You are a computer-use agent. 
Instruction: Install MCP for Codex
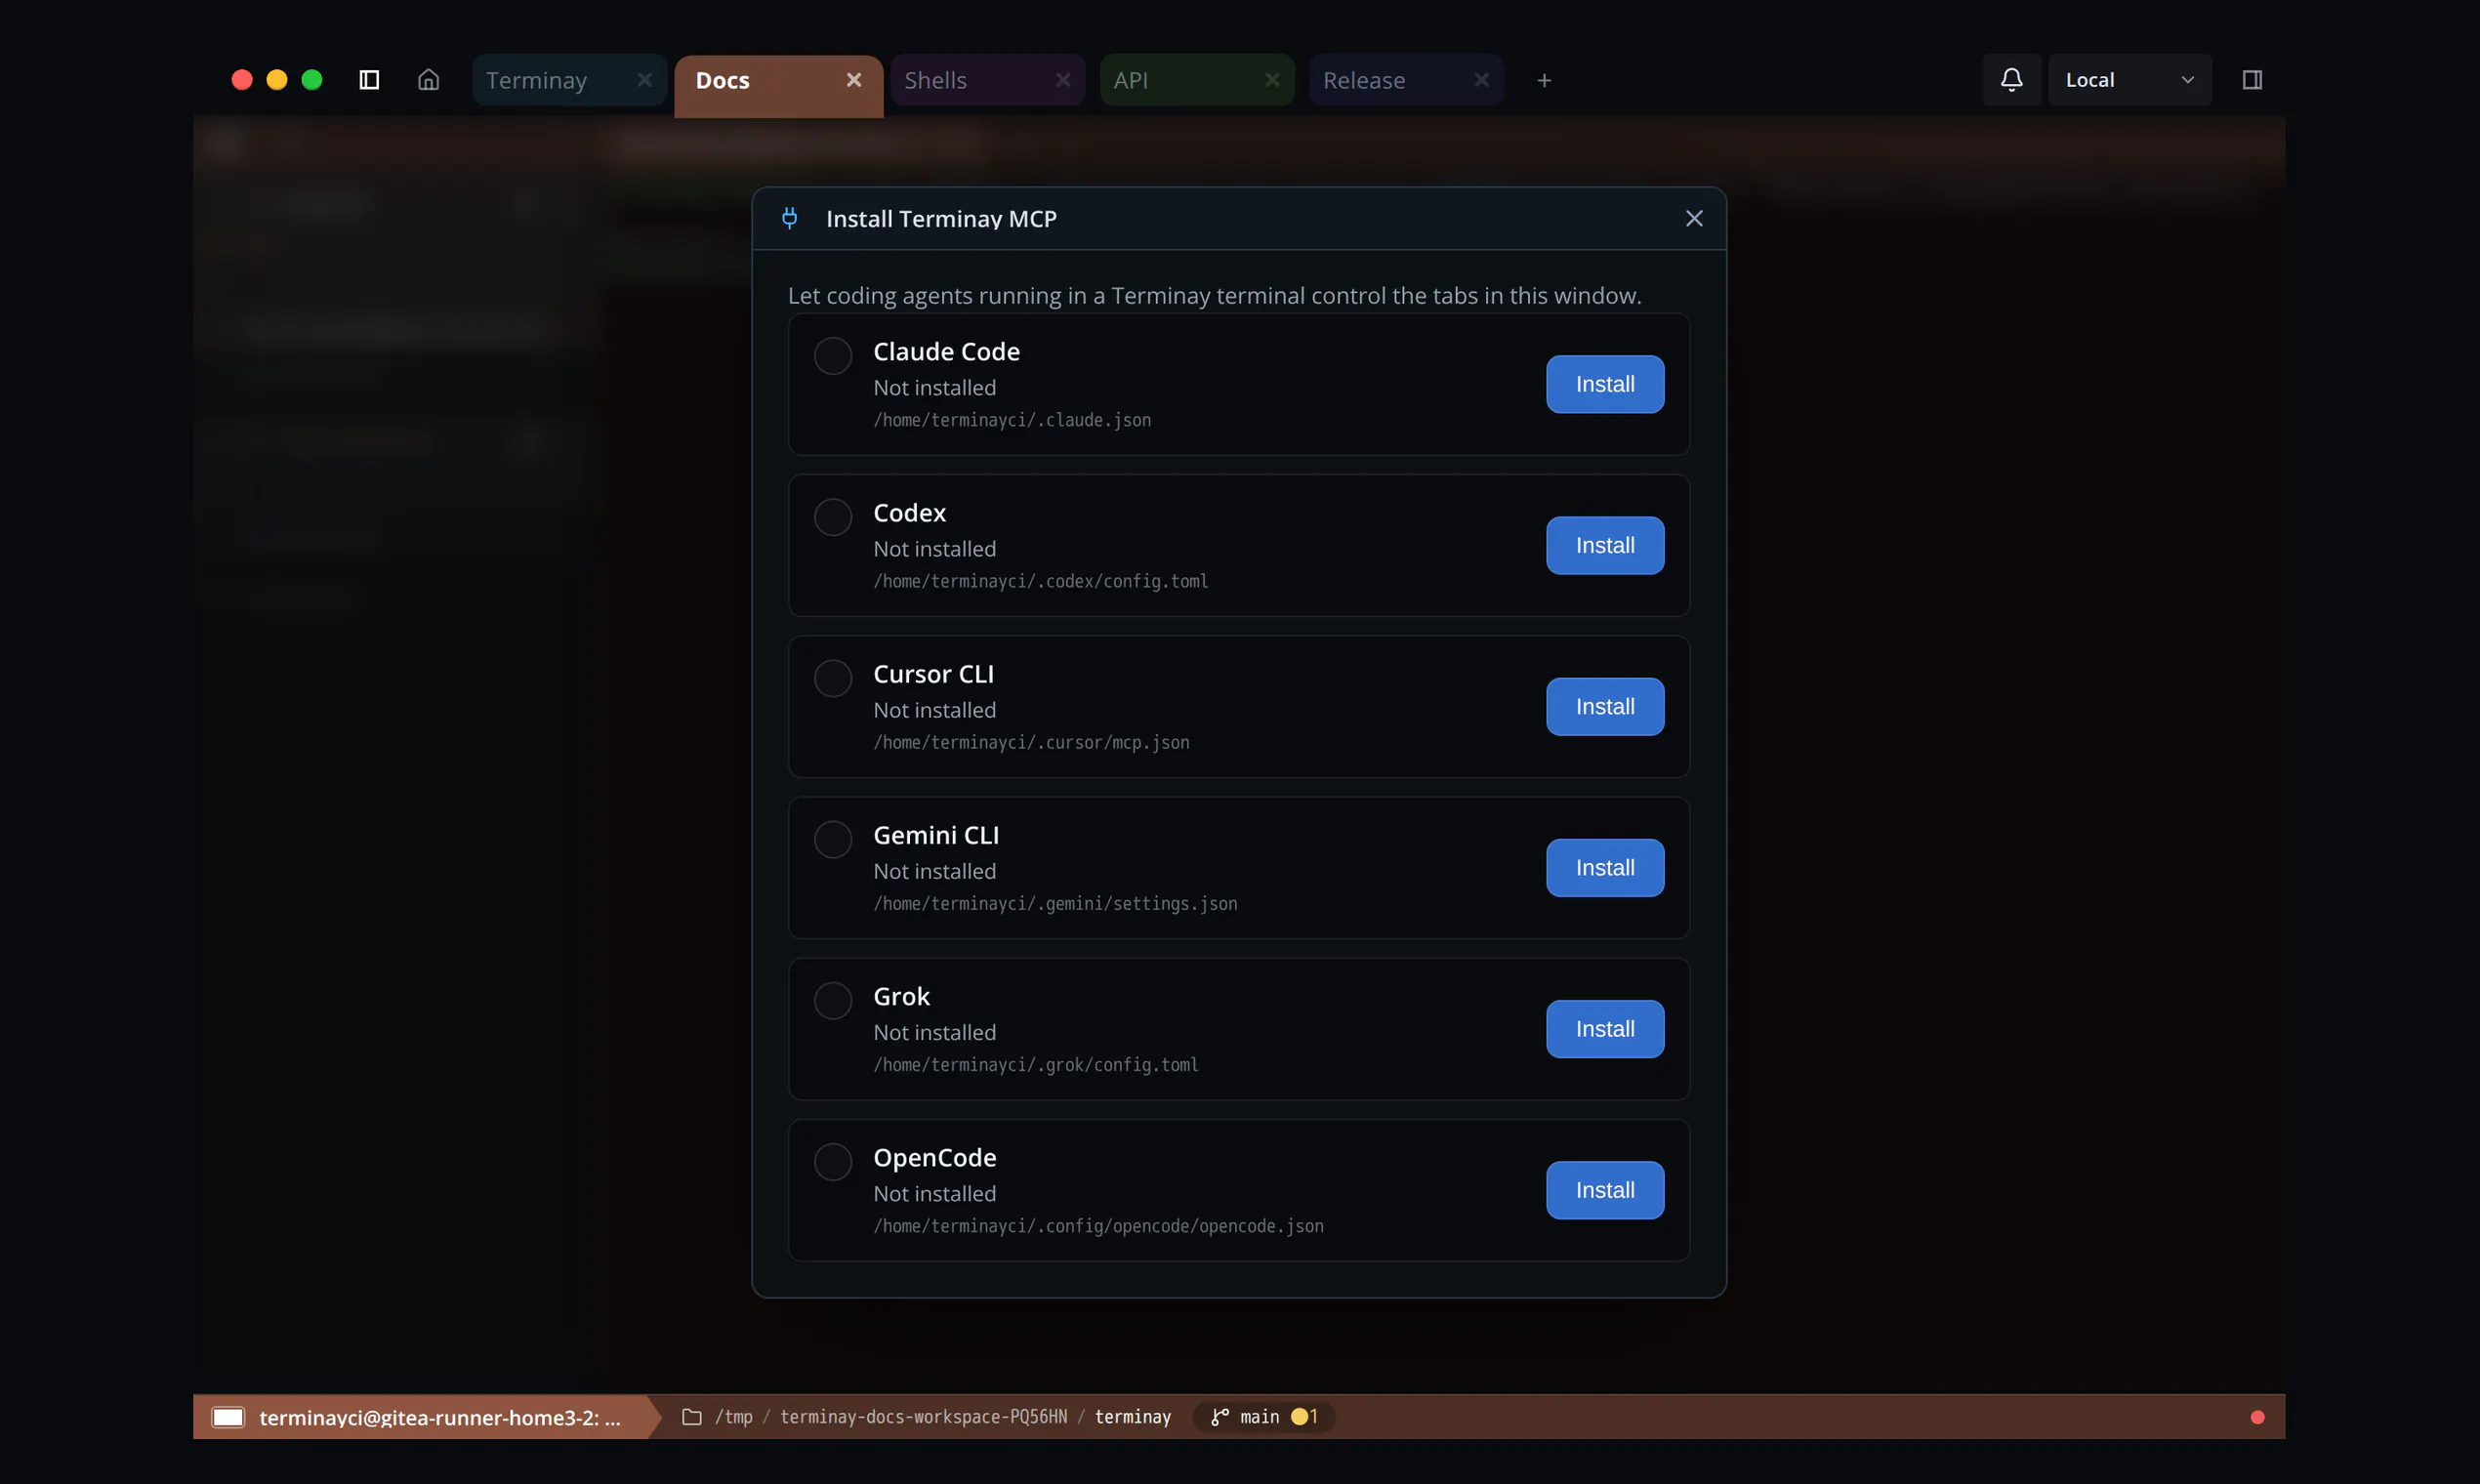[x=1605, y=545]
